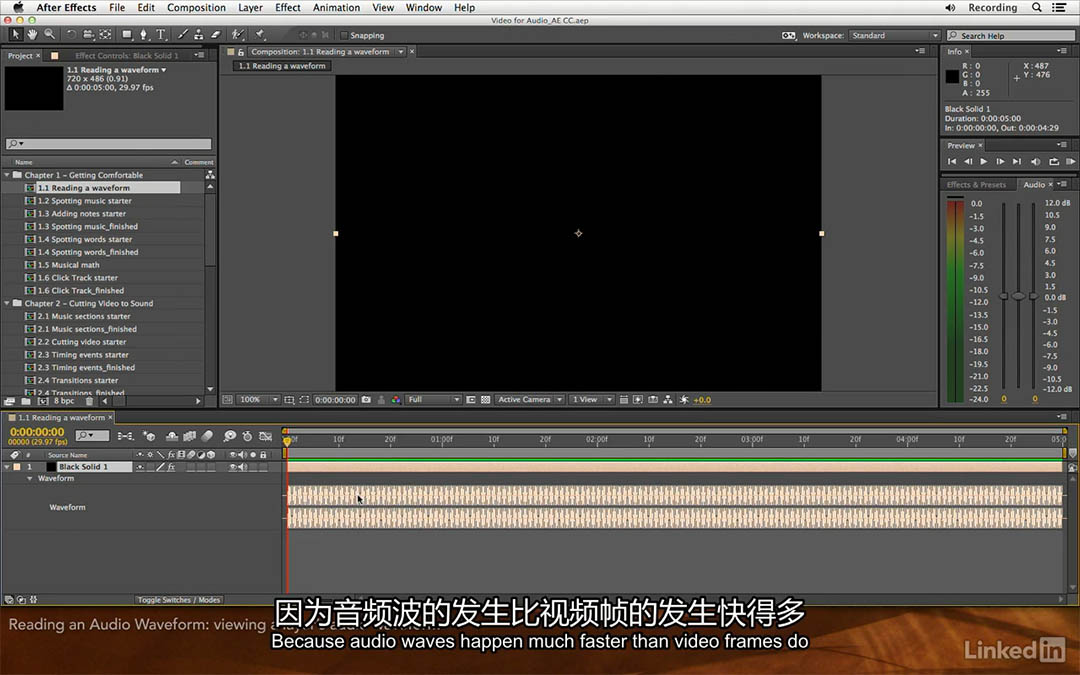This screenshot has height=675, width=1080.
Task: Open the Layer menu
Action: pyautogui.click(x=250, y=8)
